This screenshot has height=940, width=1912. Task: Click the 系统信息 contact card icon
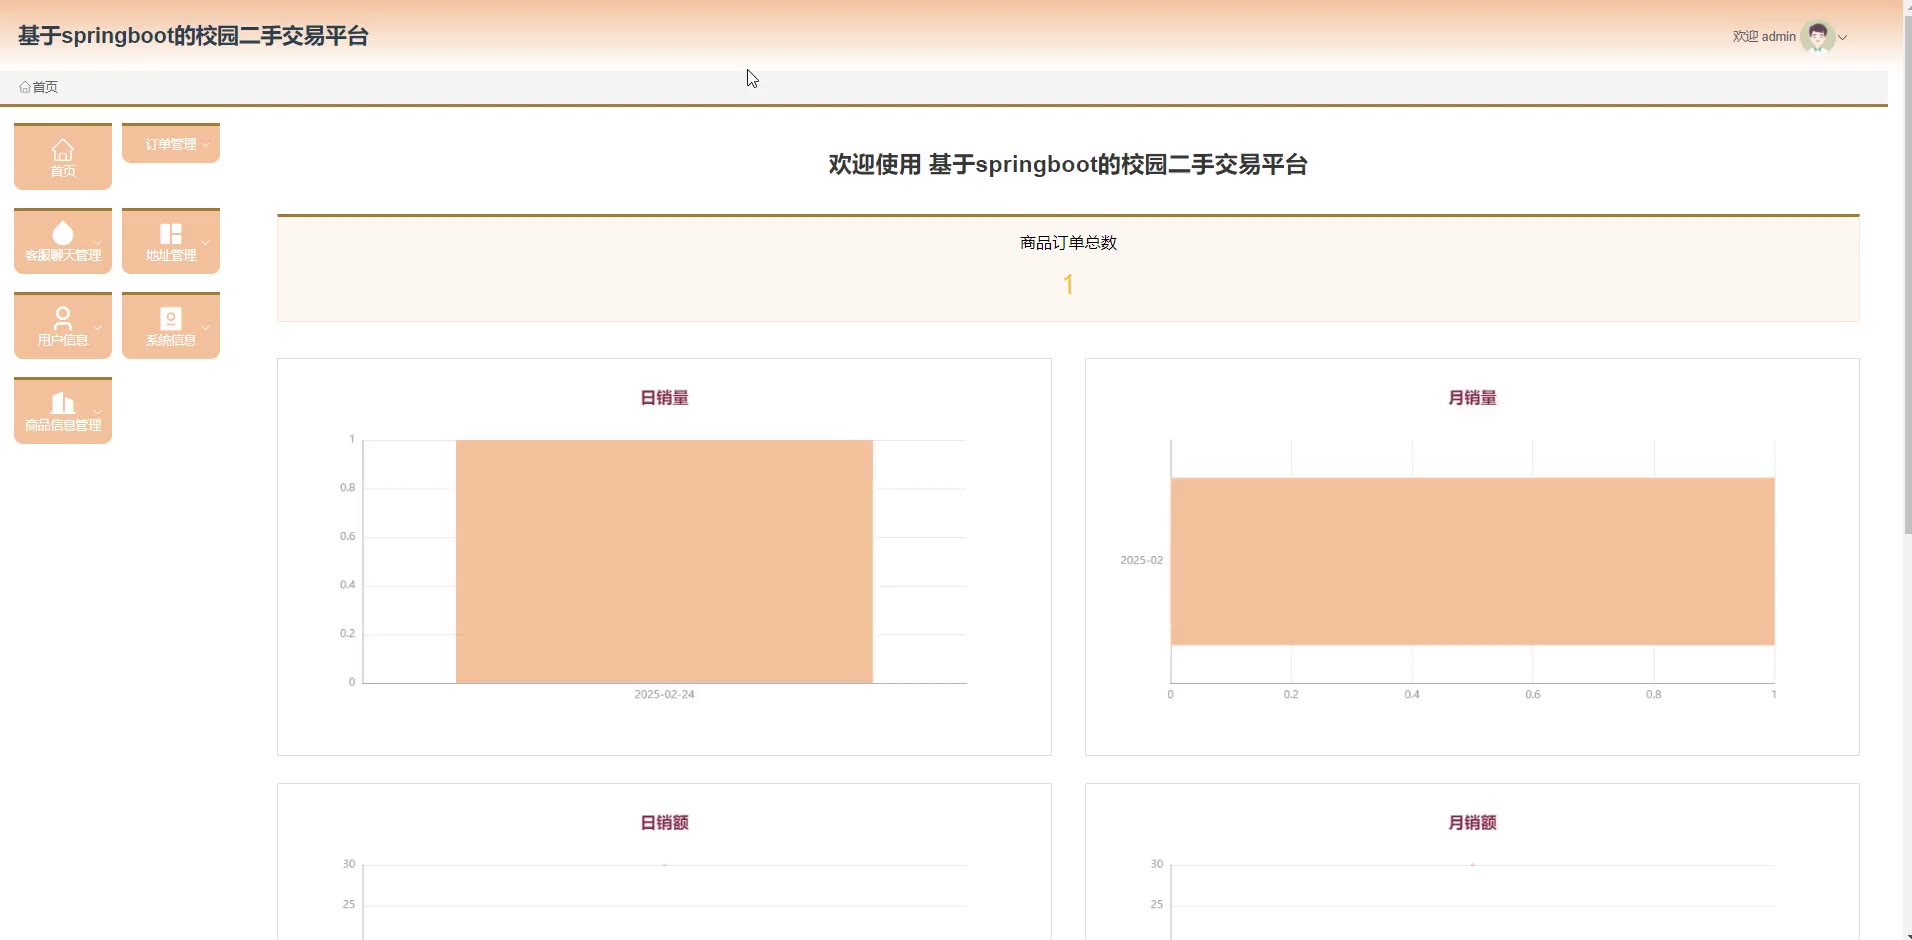point(171,318)
